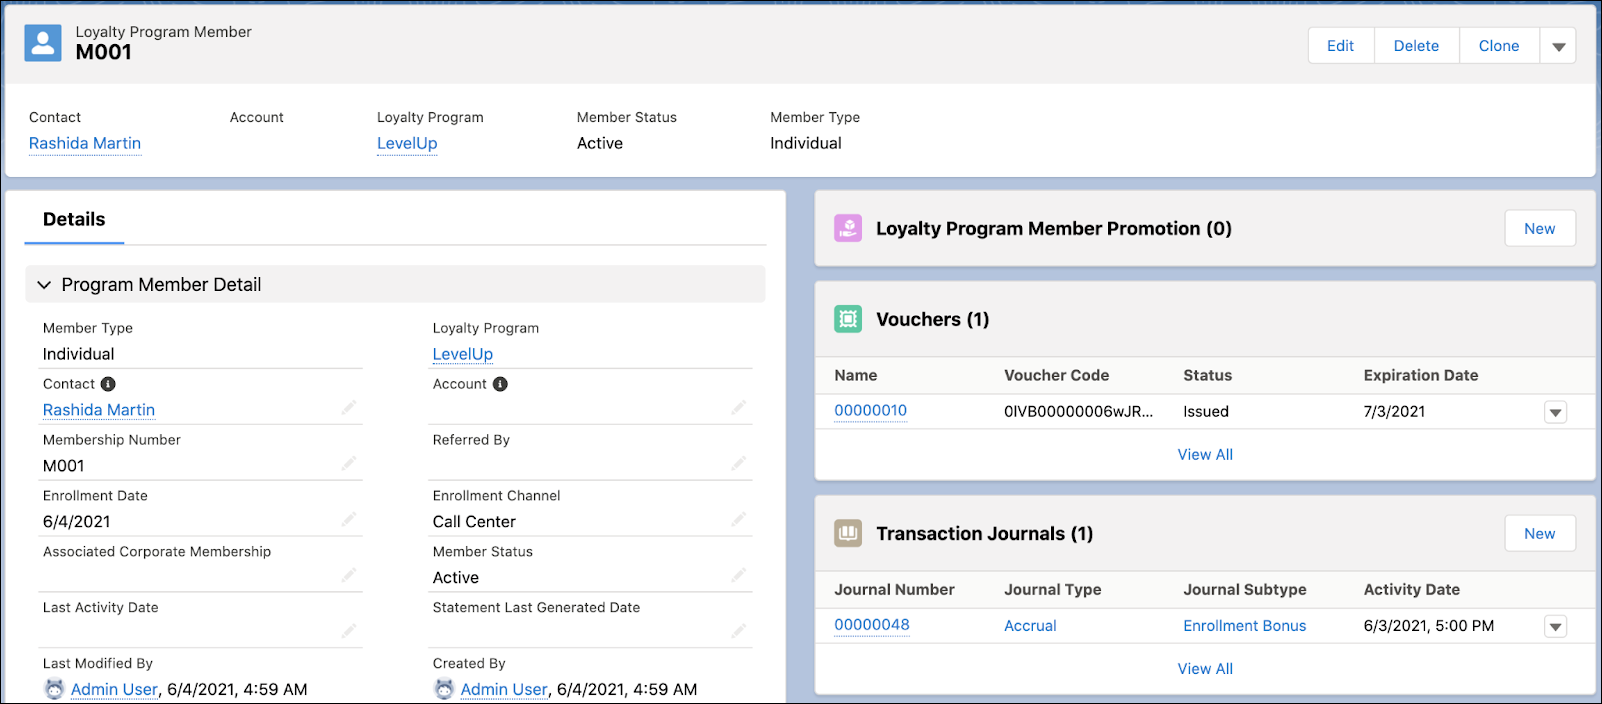Click New in Loyalty Program Member Promotion
The height and width of the screenshot is (704, 1602).
(x=1539, y=229)
